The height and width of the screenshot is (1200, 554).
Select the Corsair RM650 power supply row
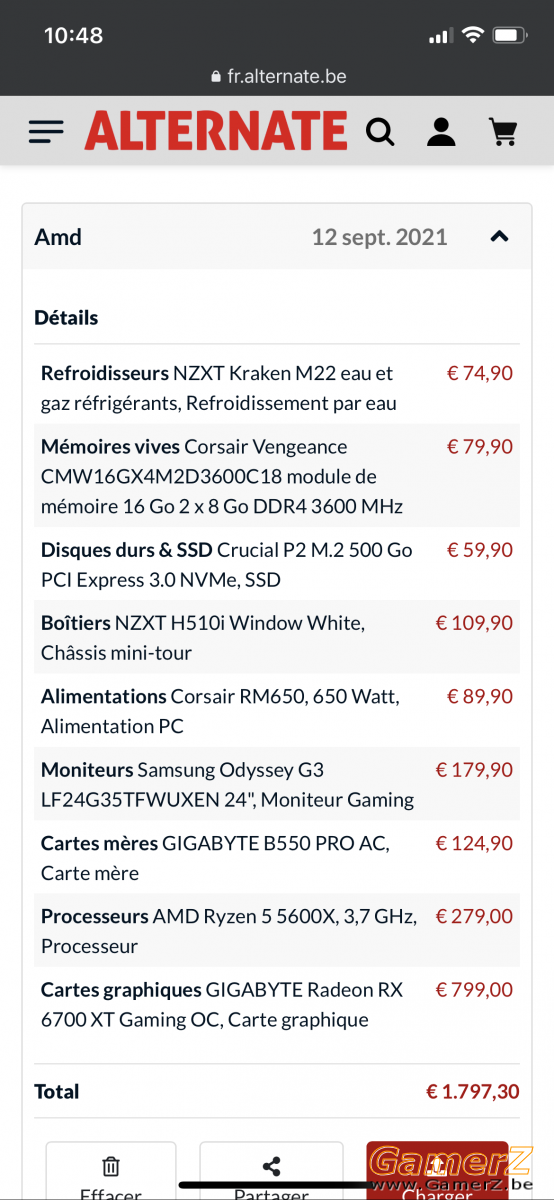(x=277, y=711)
